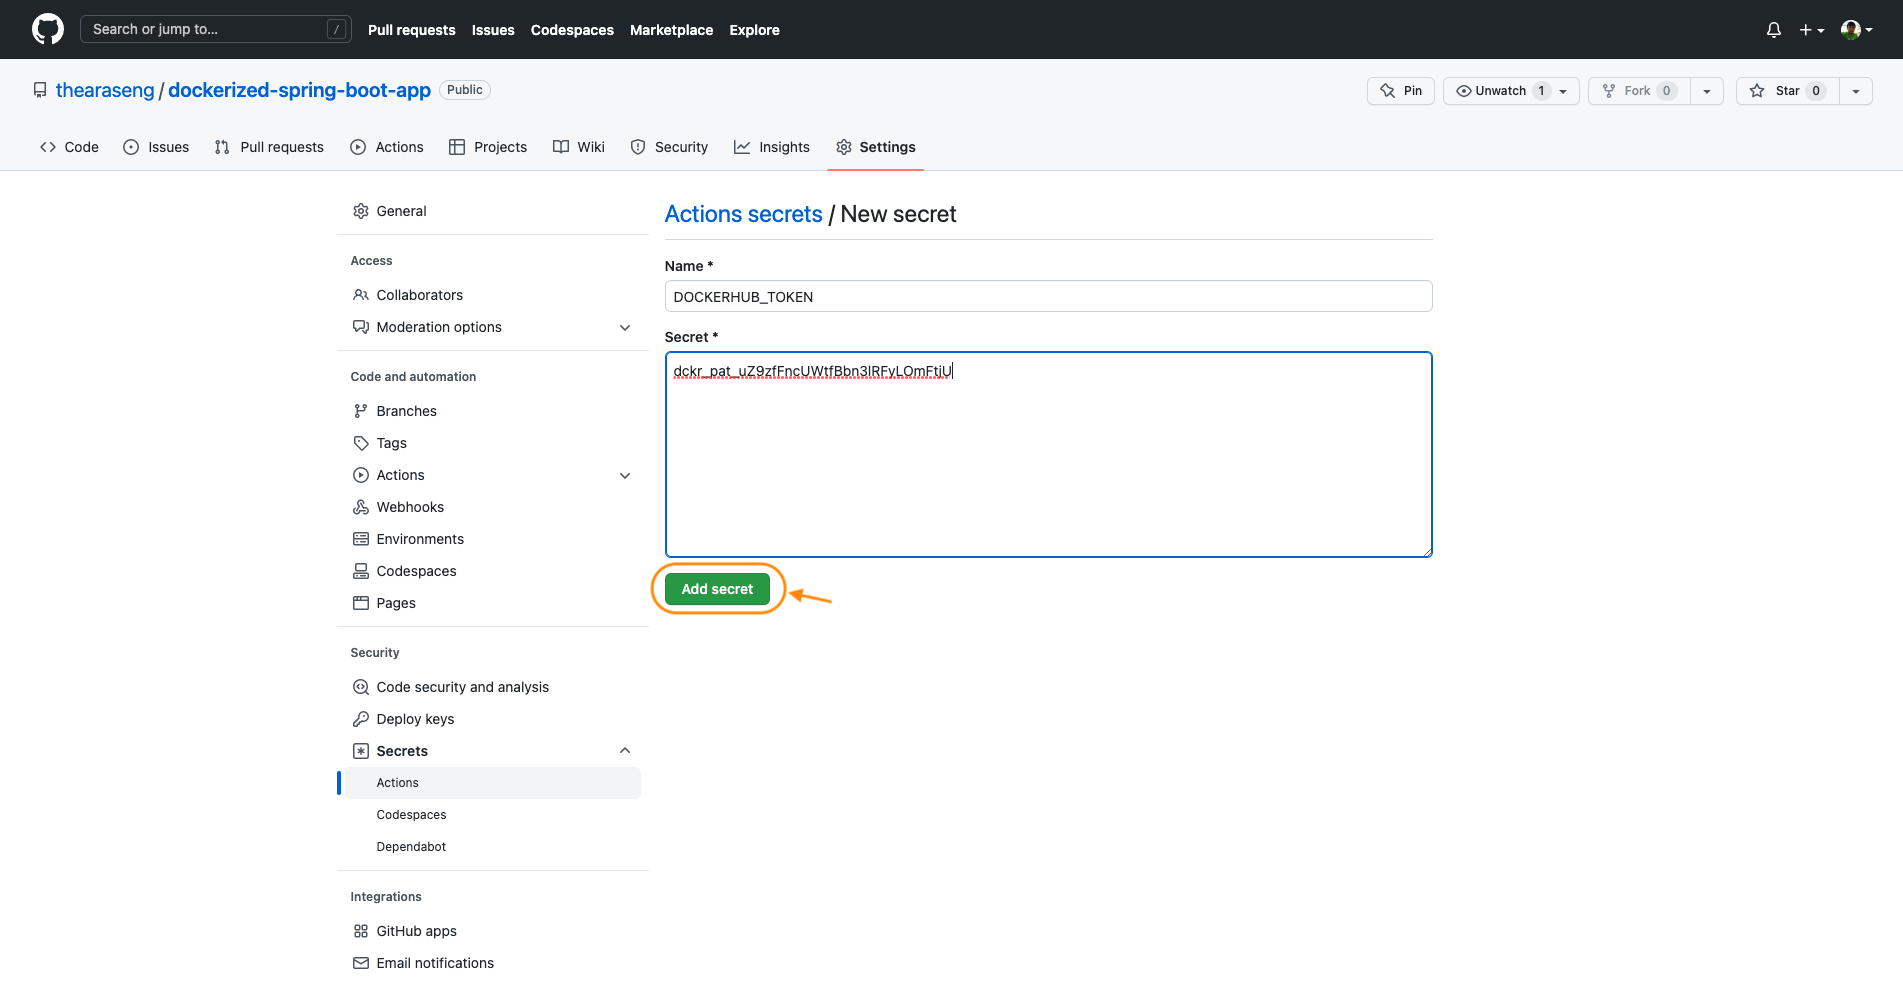Open Email notifications settings
The height and width of the screenshot is (996, 1903).
[x=493, y=963]
